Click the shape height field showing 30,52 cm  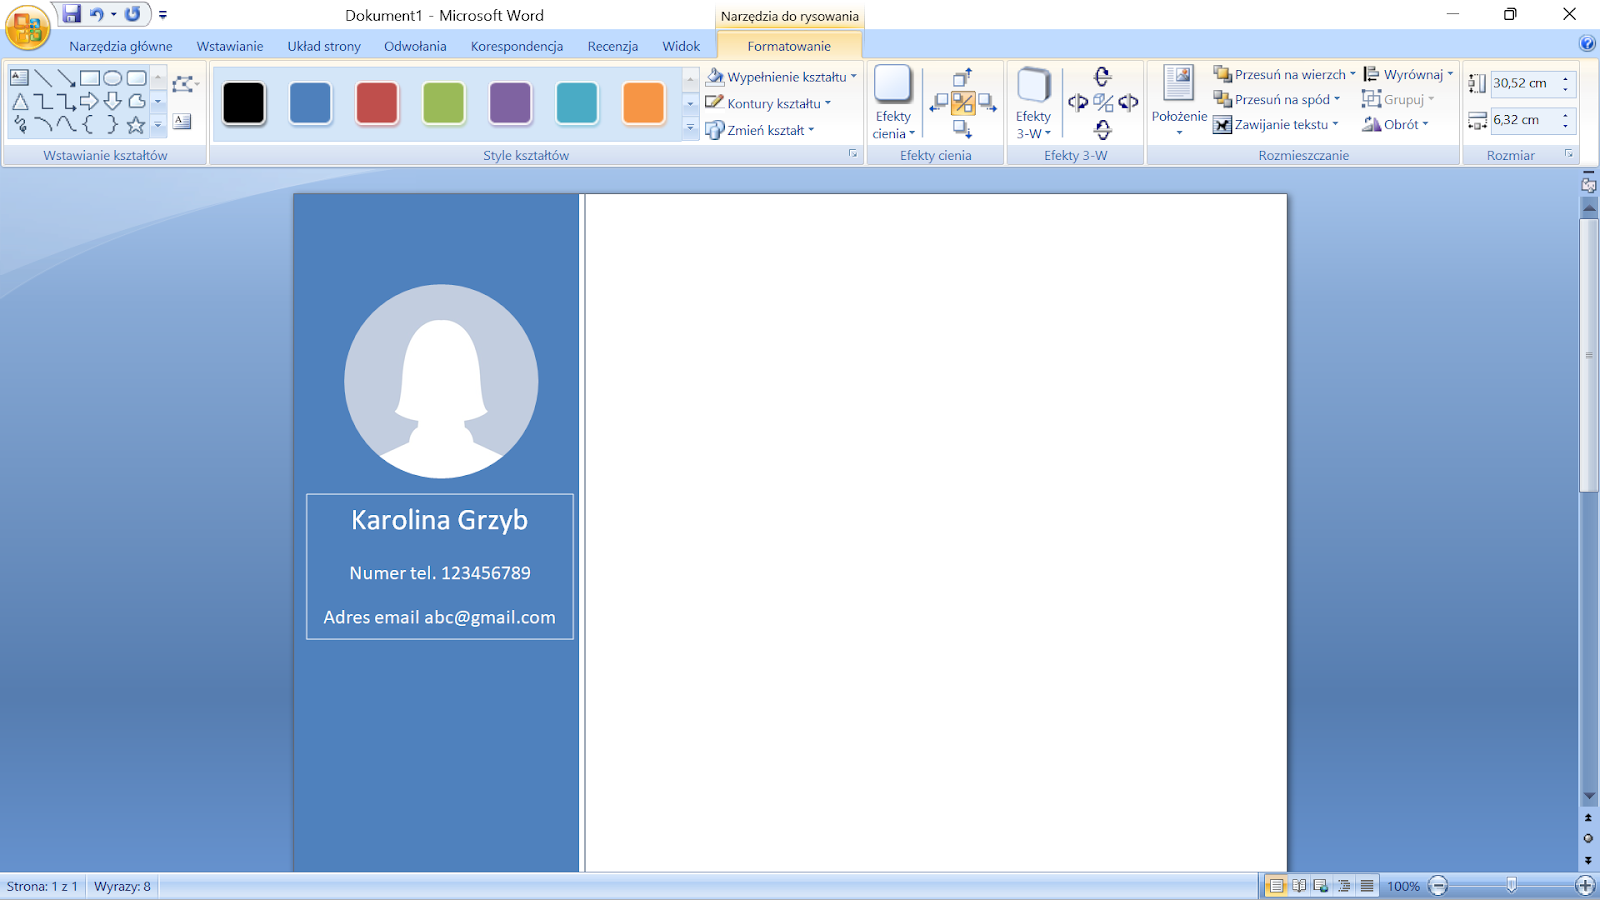pos(1522,84)
